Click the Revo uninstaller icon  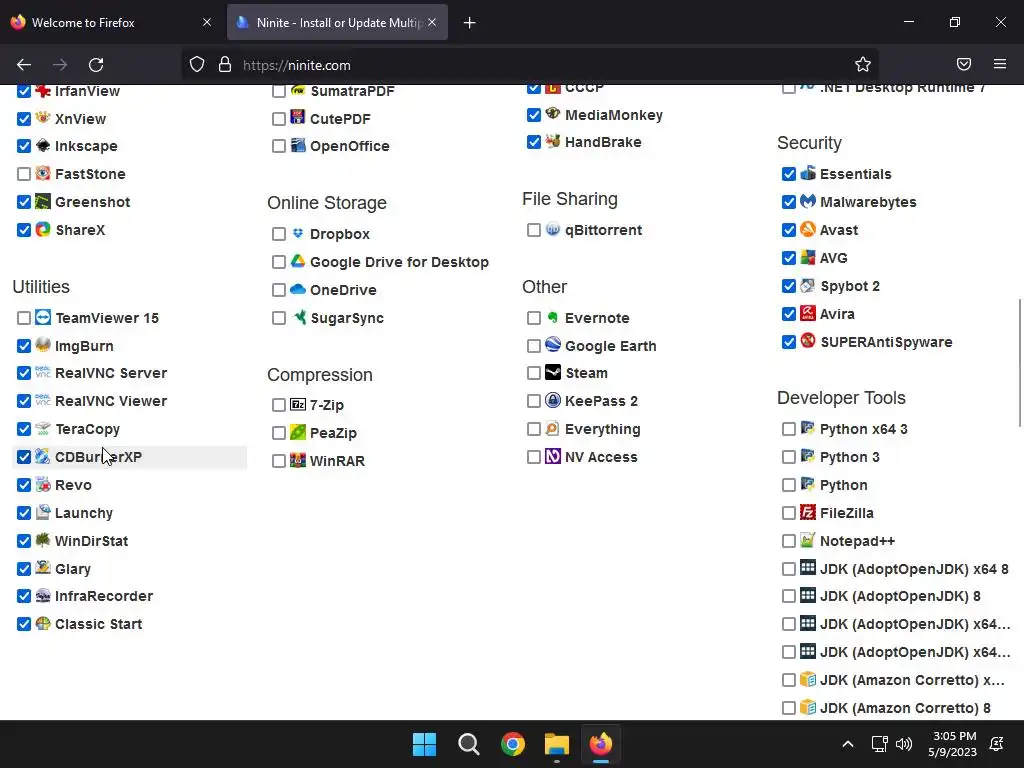(x=42, y=485)
